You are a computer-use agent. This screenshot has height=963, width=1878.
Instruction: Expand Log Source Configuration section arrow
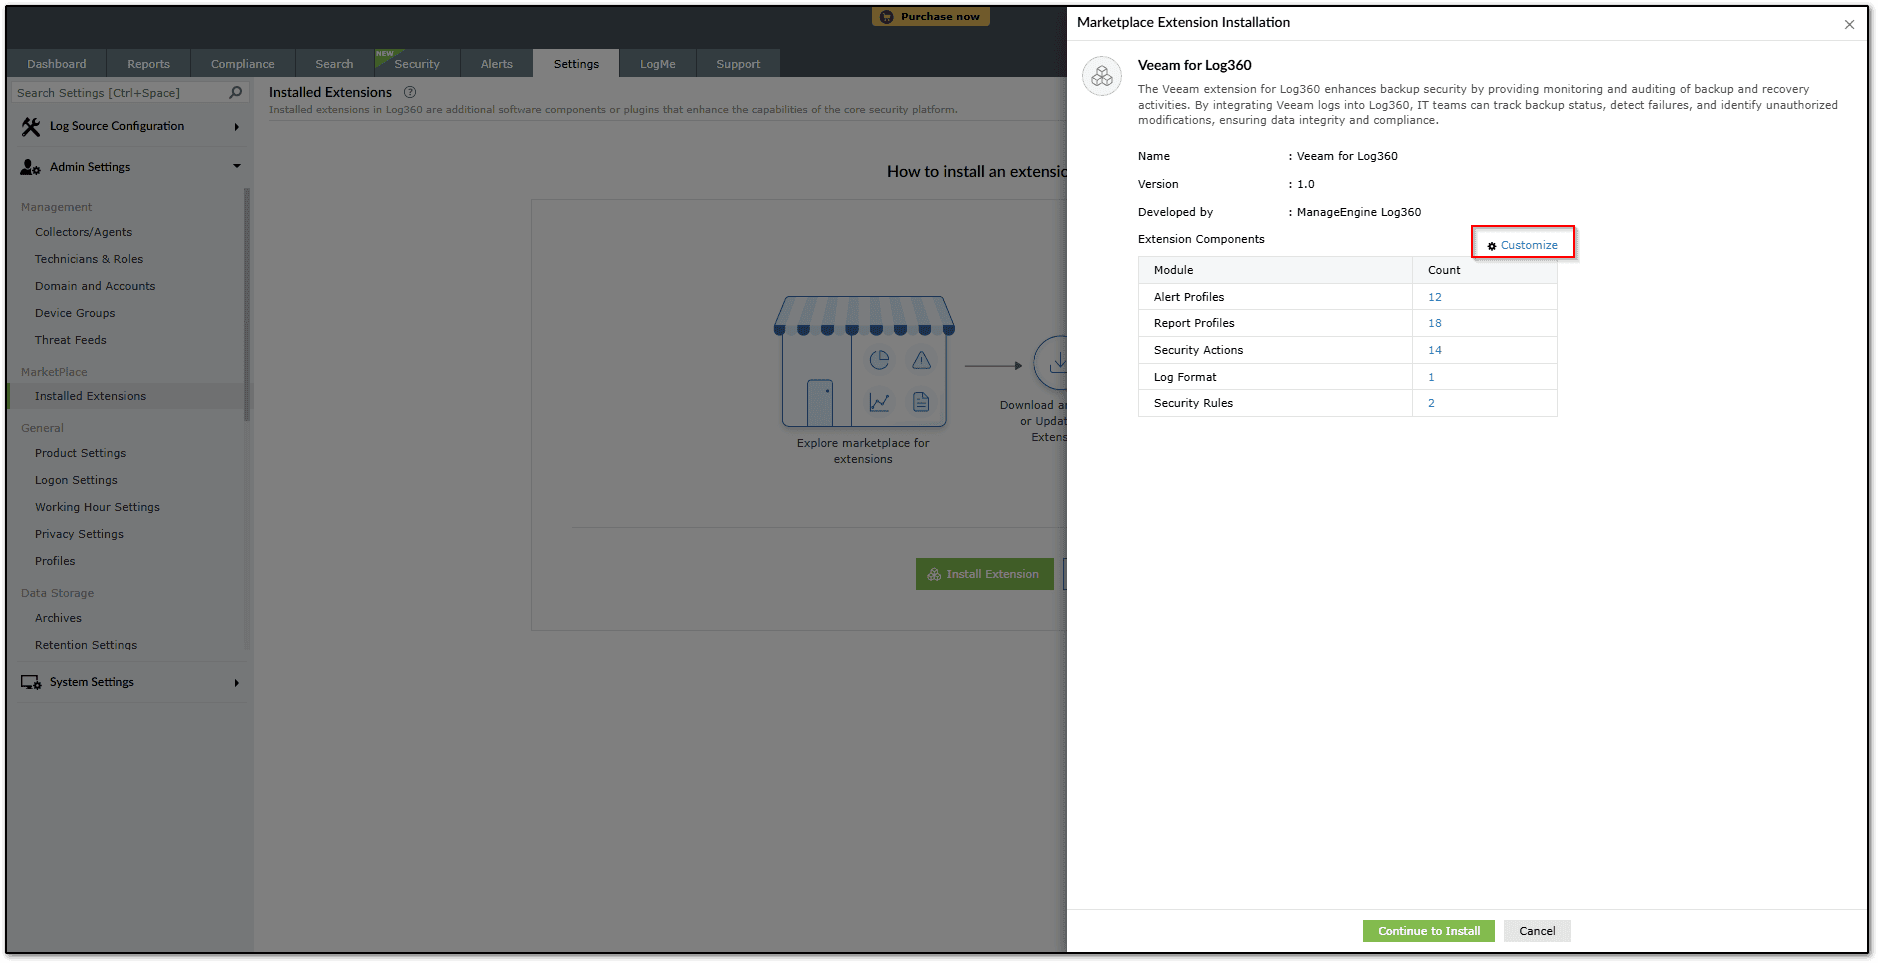tap(237, 127)
